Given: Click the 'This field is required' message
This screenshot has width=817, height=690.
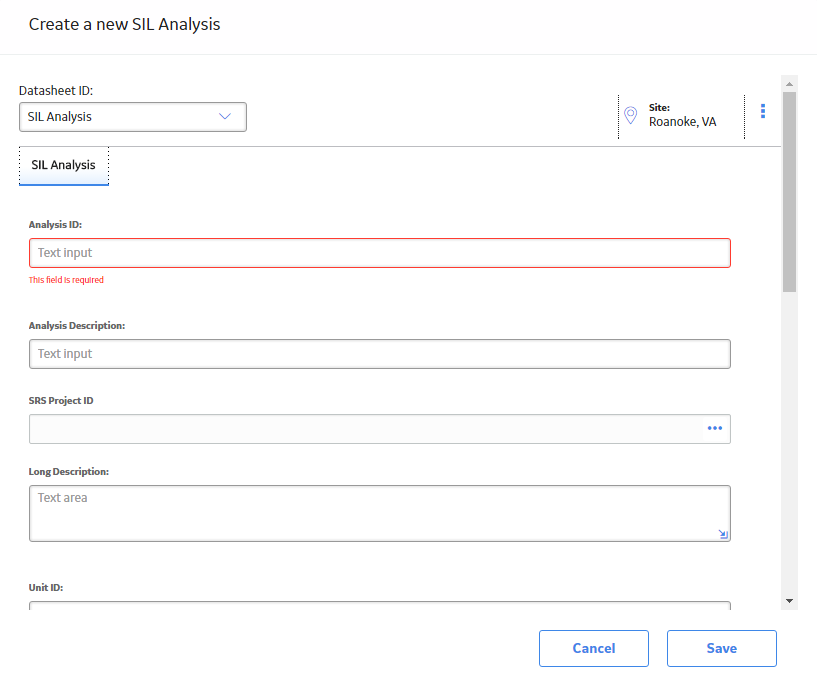Looking at the screenshot, I should [66, 280].
